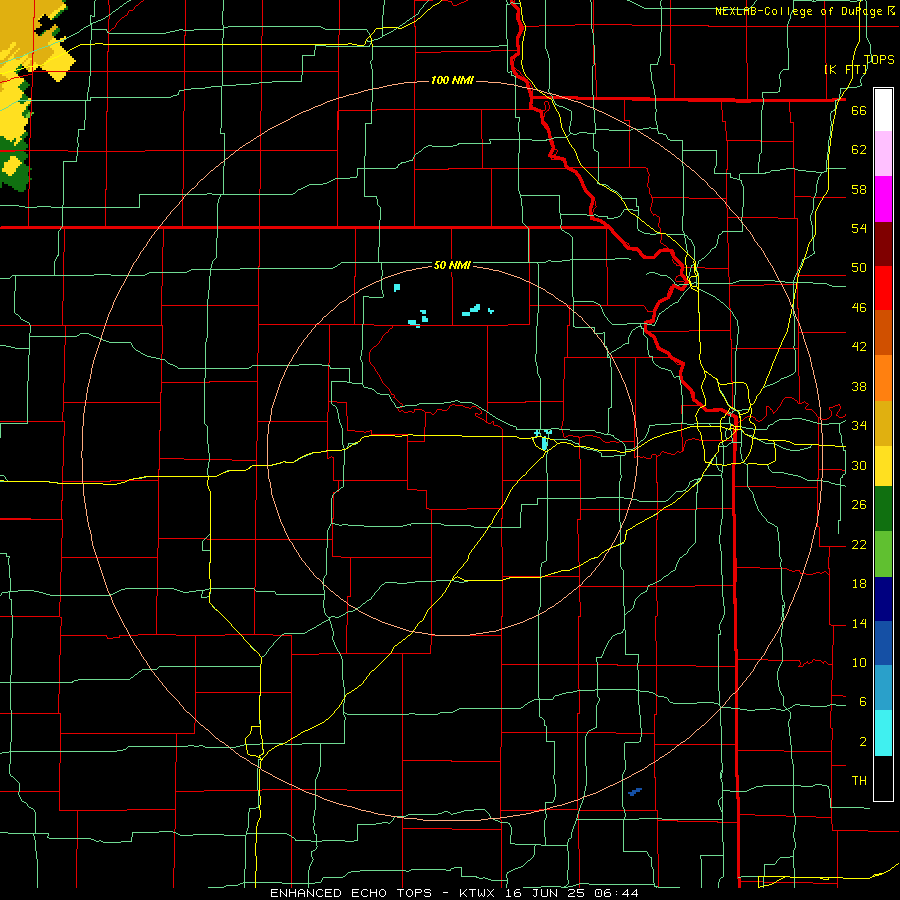Click the 6 legend value
Screen dimensions: 900x900
pyautogui.click(x=862, y=702)
